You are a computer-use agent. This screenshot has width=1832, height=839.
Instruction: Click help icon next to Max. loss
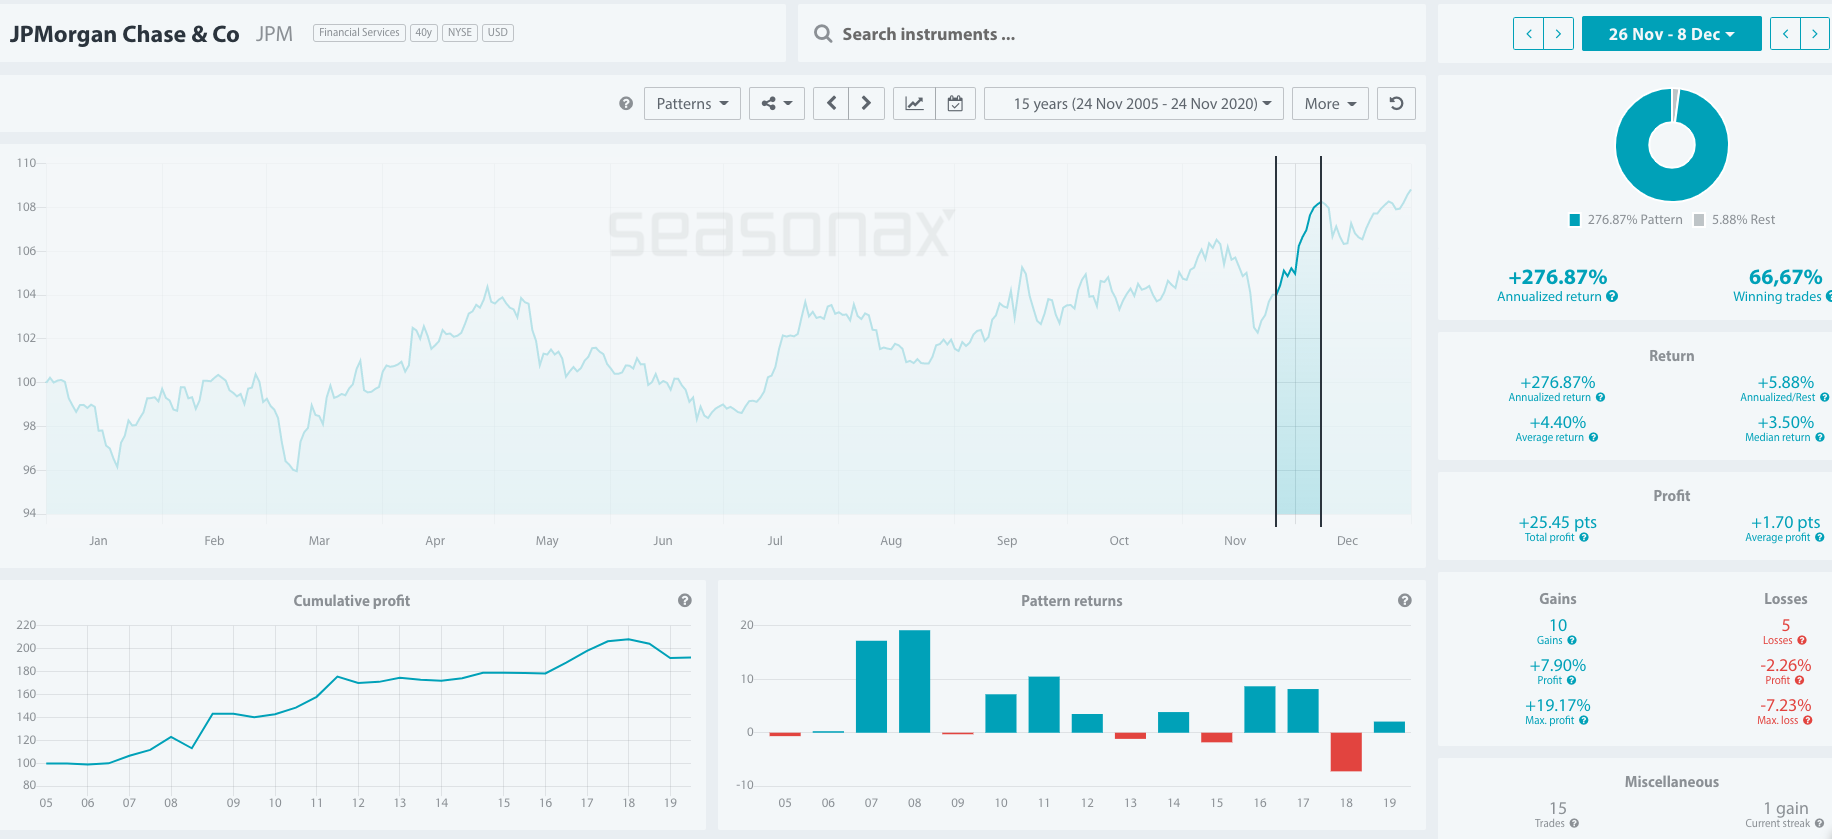[x=1808, y=720]
